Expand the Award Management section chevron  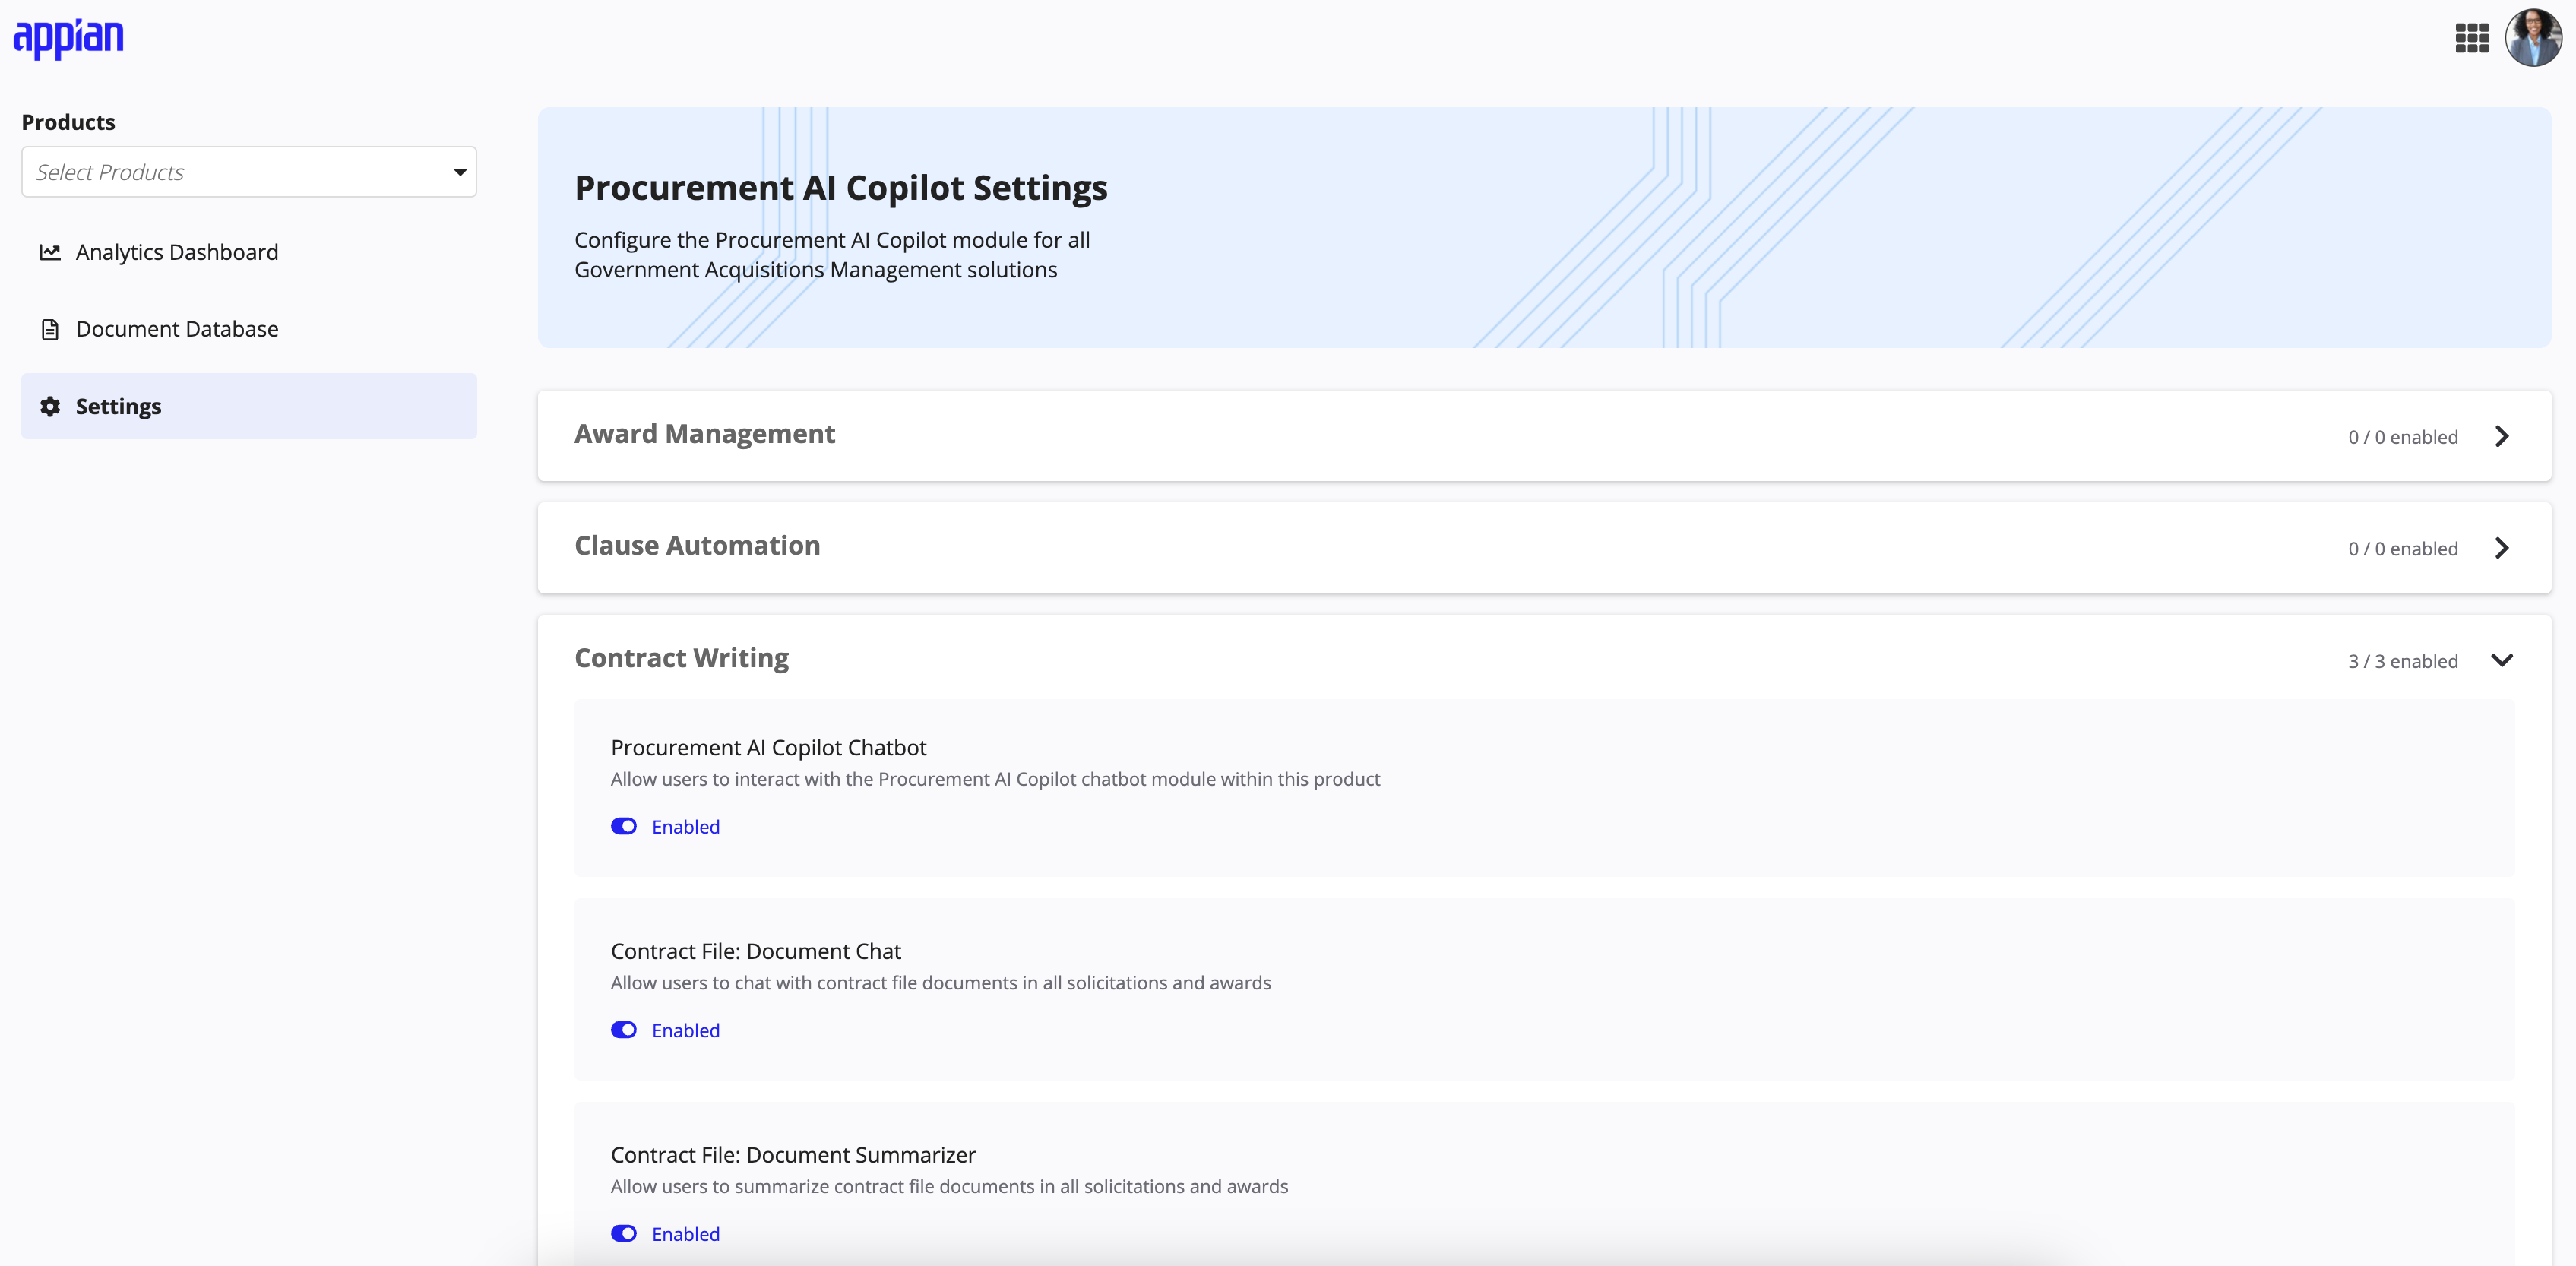tap(2502, 436)
